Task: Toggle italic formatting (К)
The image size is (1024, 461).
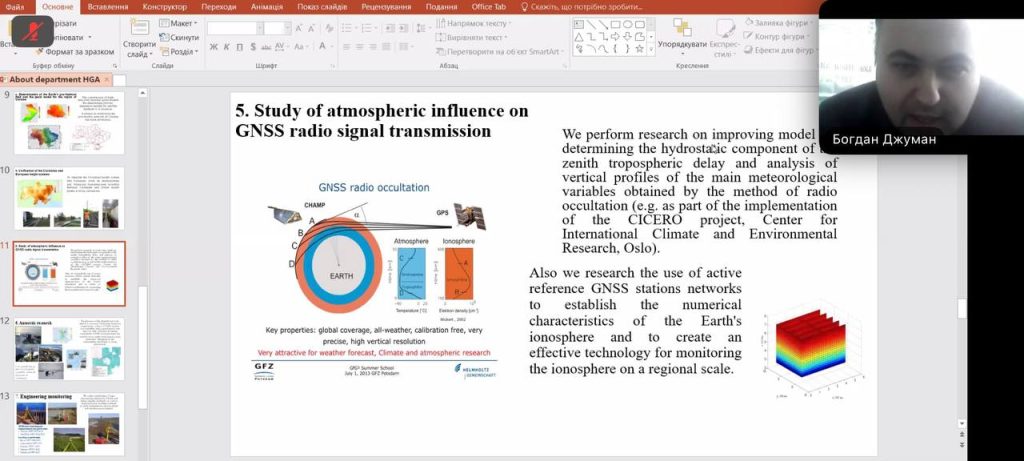Action: (x=226, y=47)
